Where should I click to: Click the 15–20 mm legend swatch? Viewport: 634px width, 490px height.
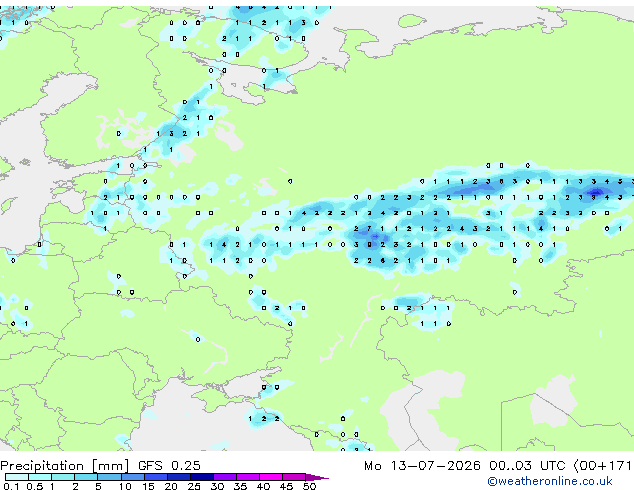(156, 477)
